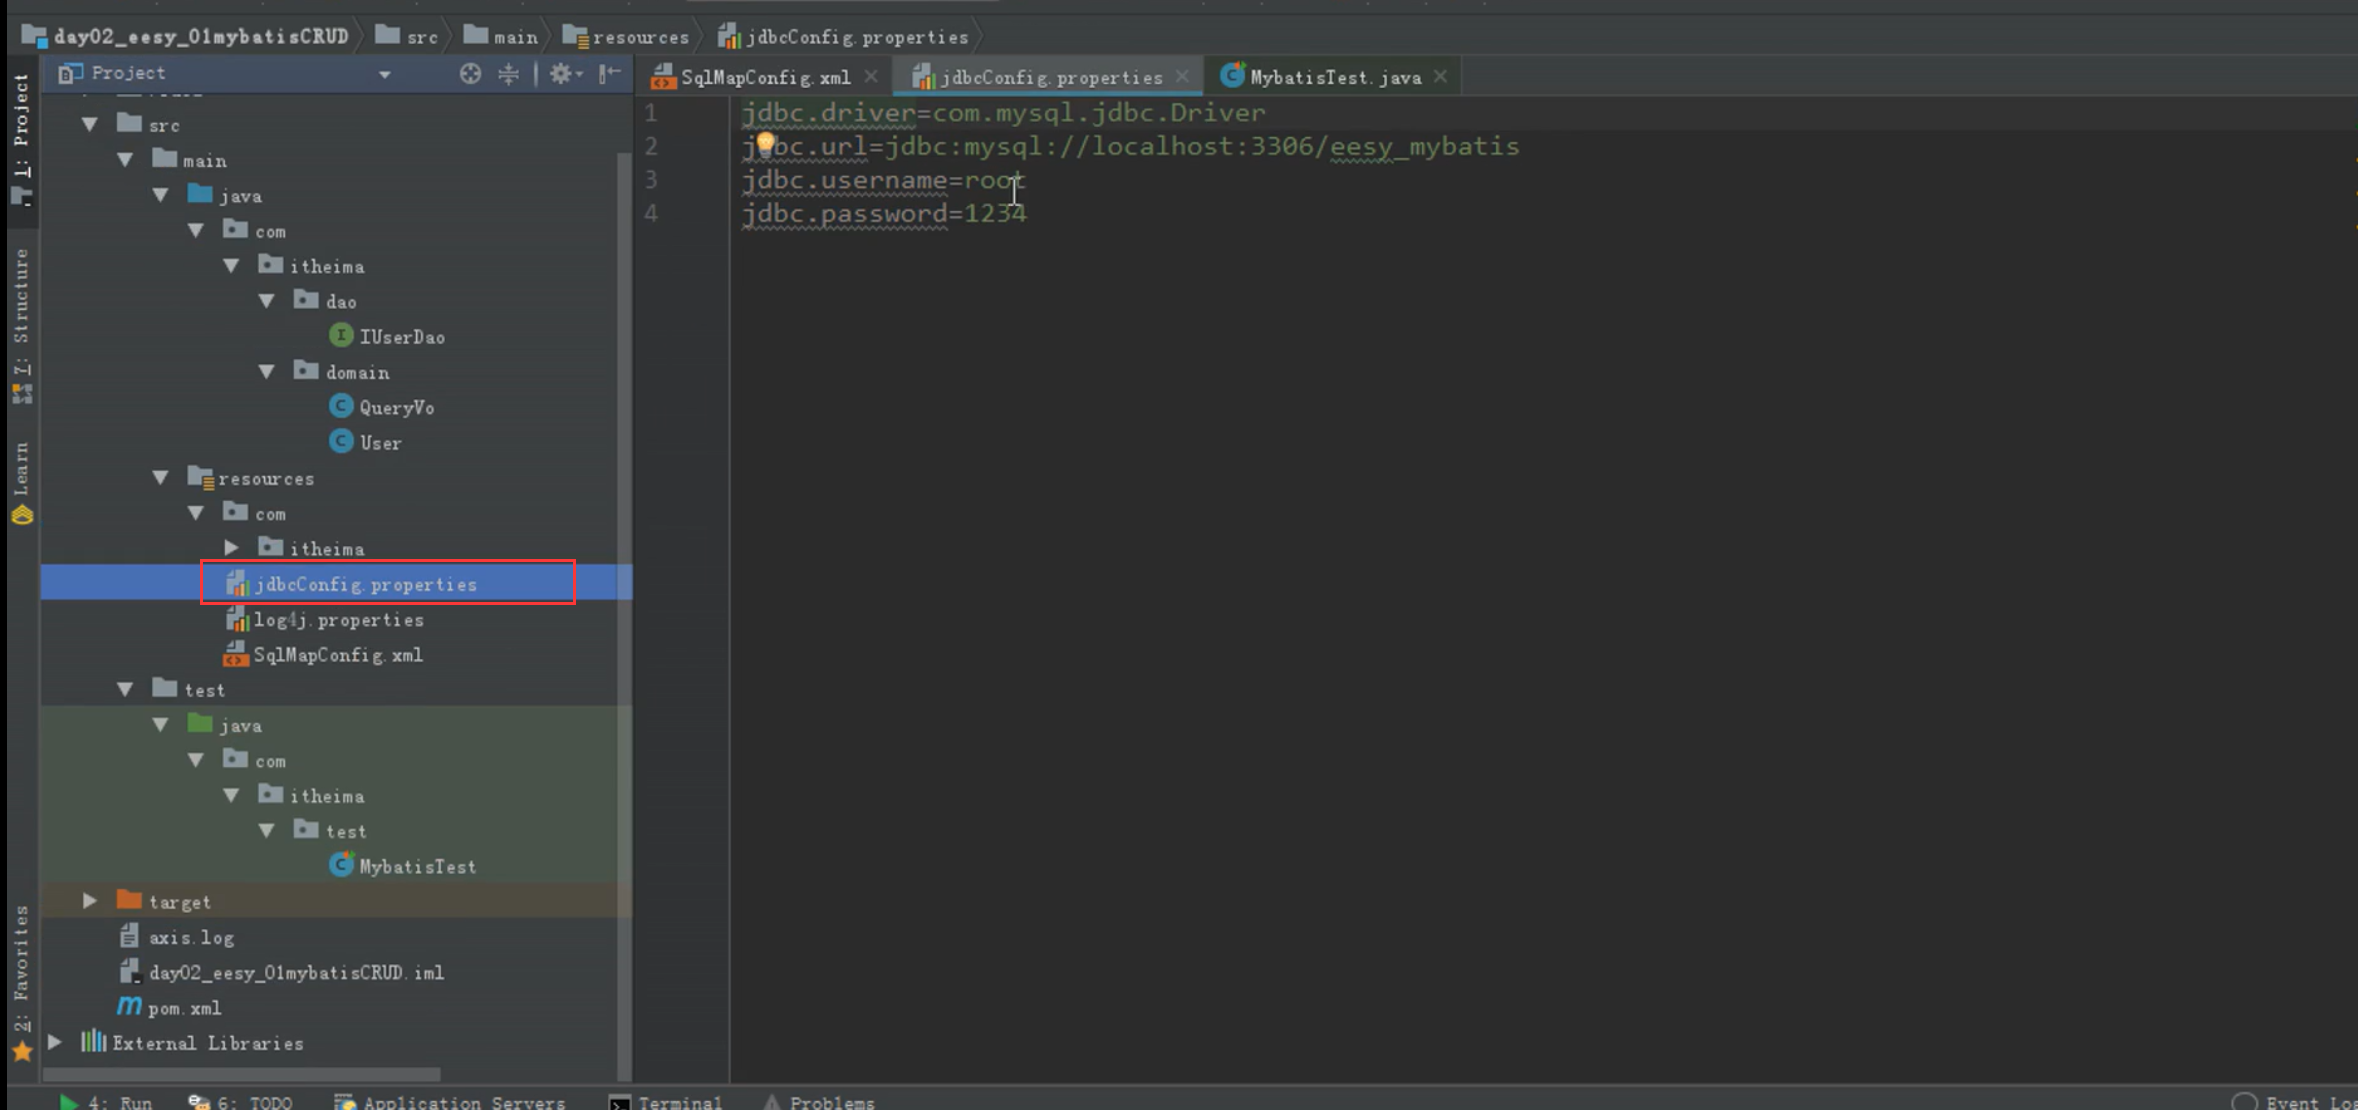This screenshot has height=1110, width=2358.
Task: Close the jdbcConfig.properties tab
Action: click(1183, 76)
